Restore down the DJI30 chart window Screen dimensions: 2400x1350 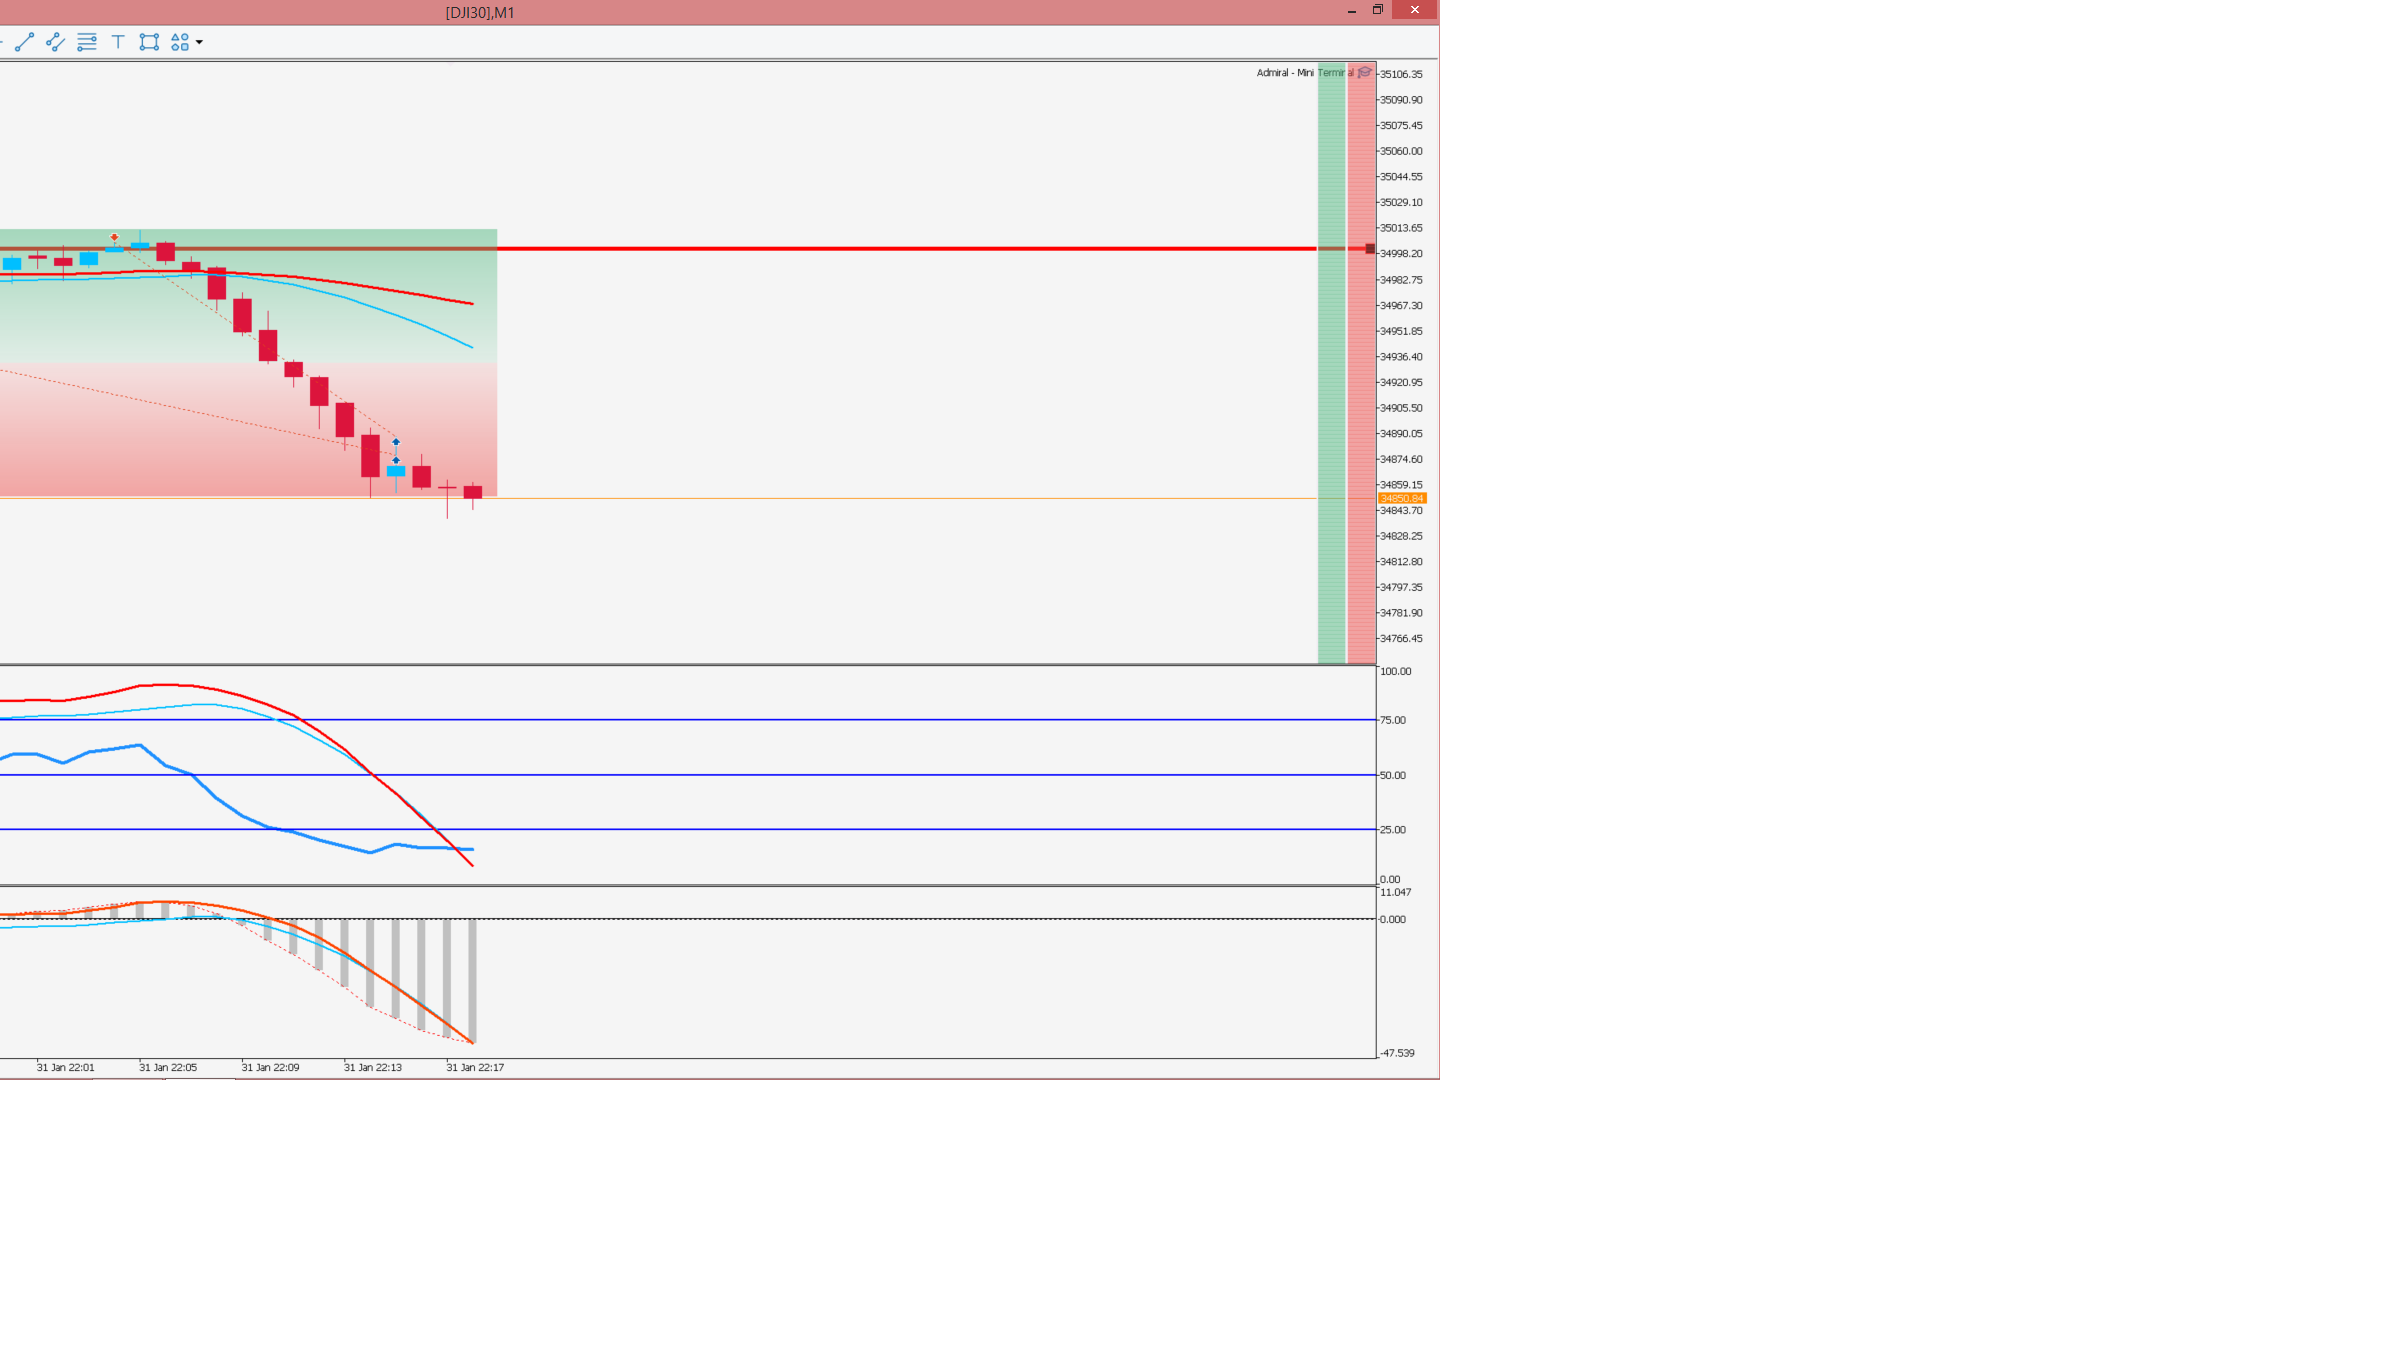tap(1378, 10)
